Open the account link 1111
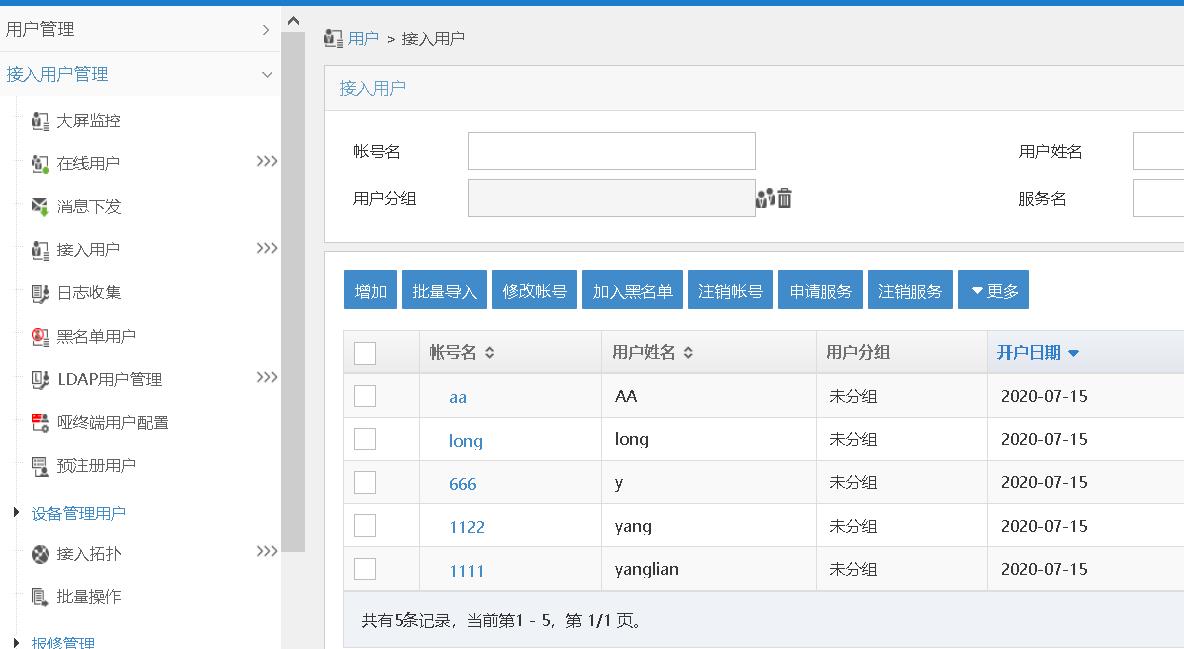The image size is (1184, 649). click(466, 570)
